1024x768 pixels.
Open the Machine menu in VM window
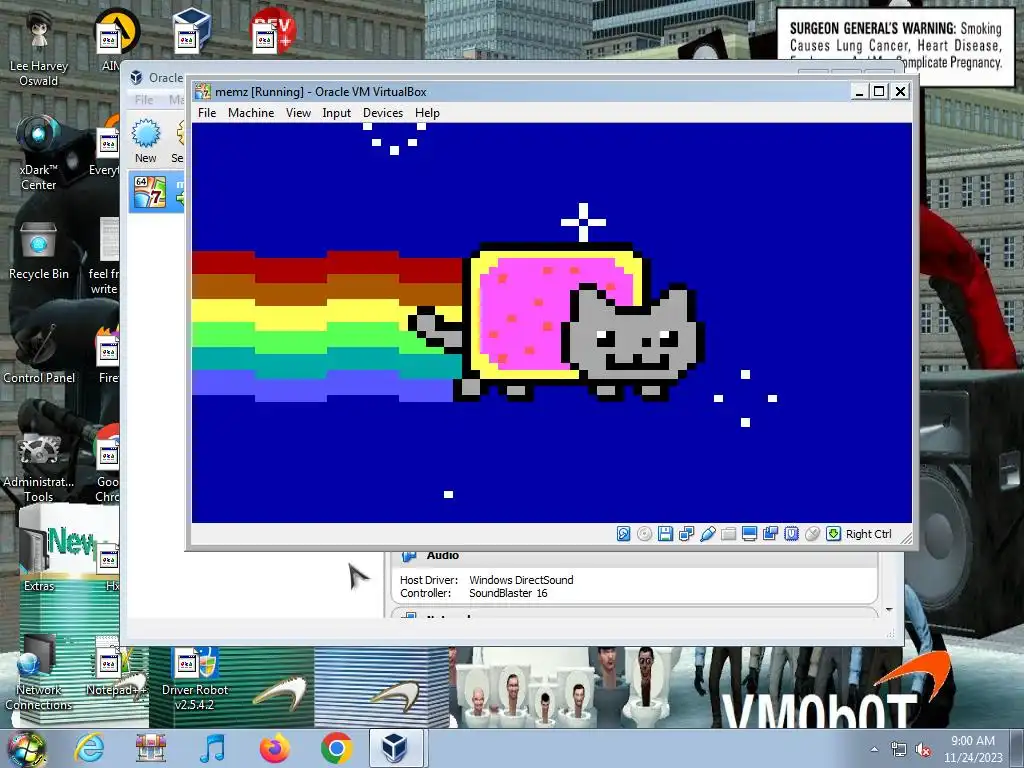coord(251,112)
